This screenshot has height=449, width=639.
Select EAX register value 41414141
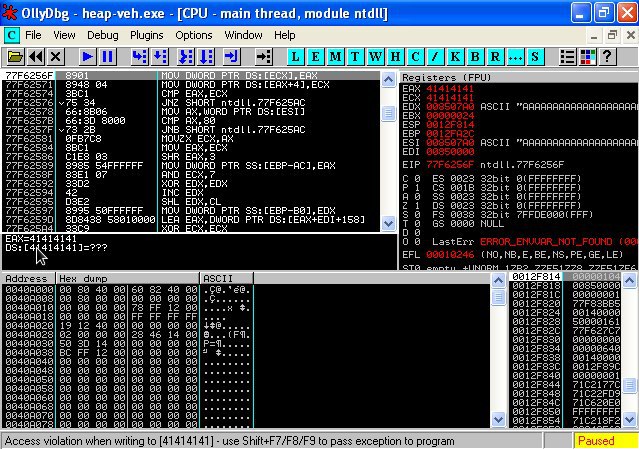pos(450,88)
